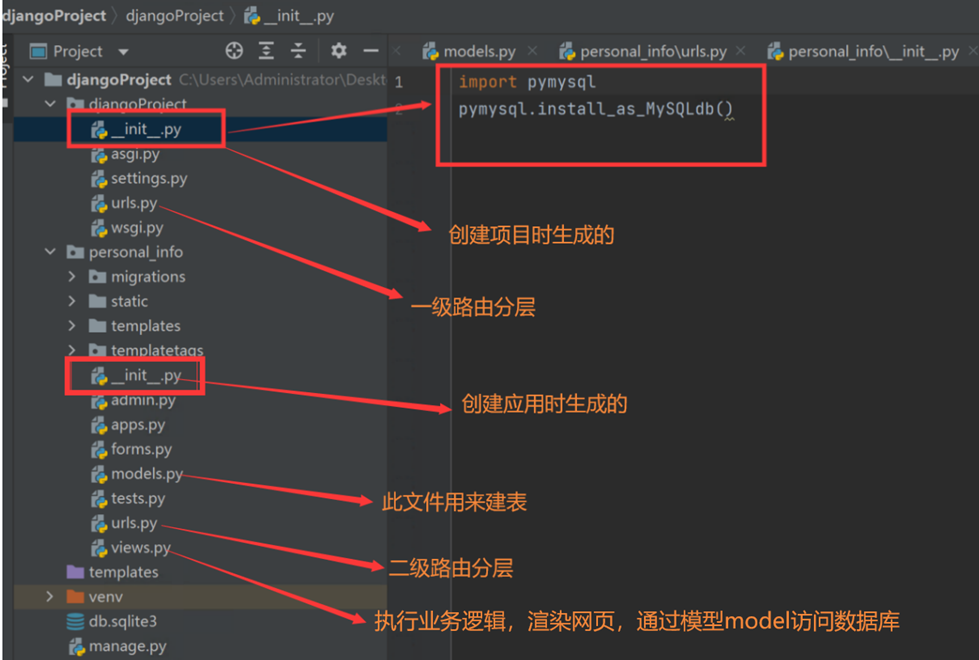The width and height of the screenshot is (979, 660).
Task: Close the models.py editor tab
Action: [533, 51]
